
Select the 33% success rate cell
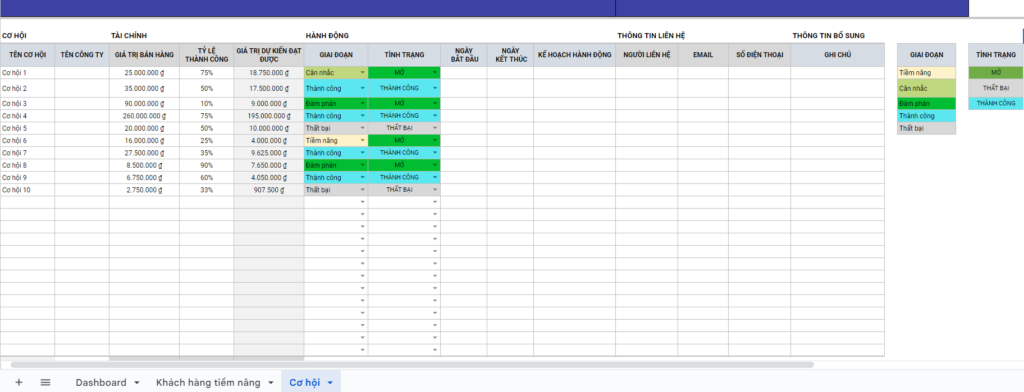coord(206,189)
